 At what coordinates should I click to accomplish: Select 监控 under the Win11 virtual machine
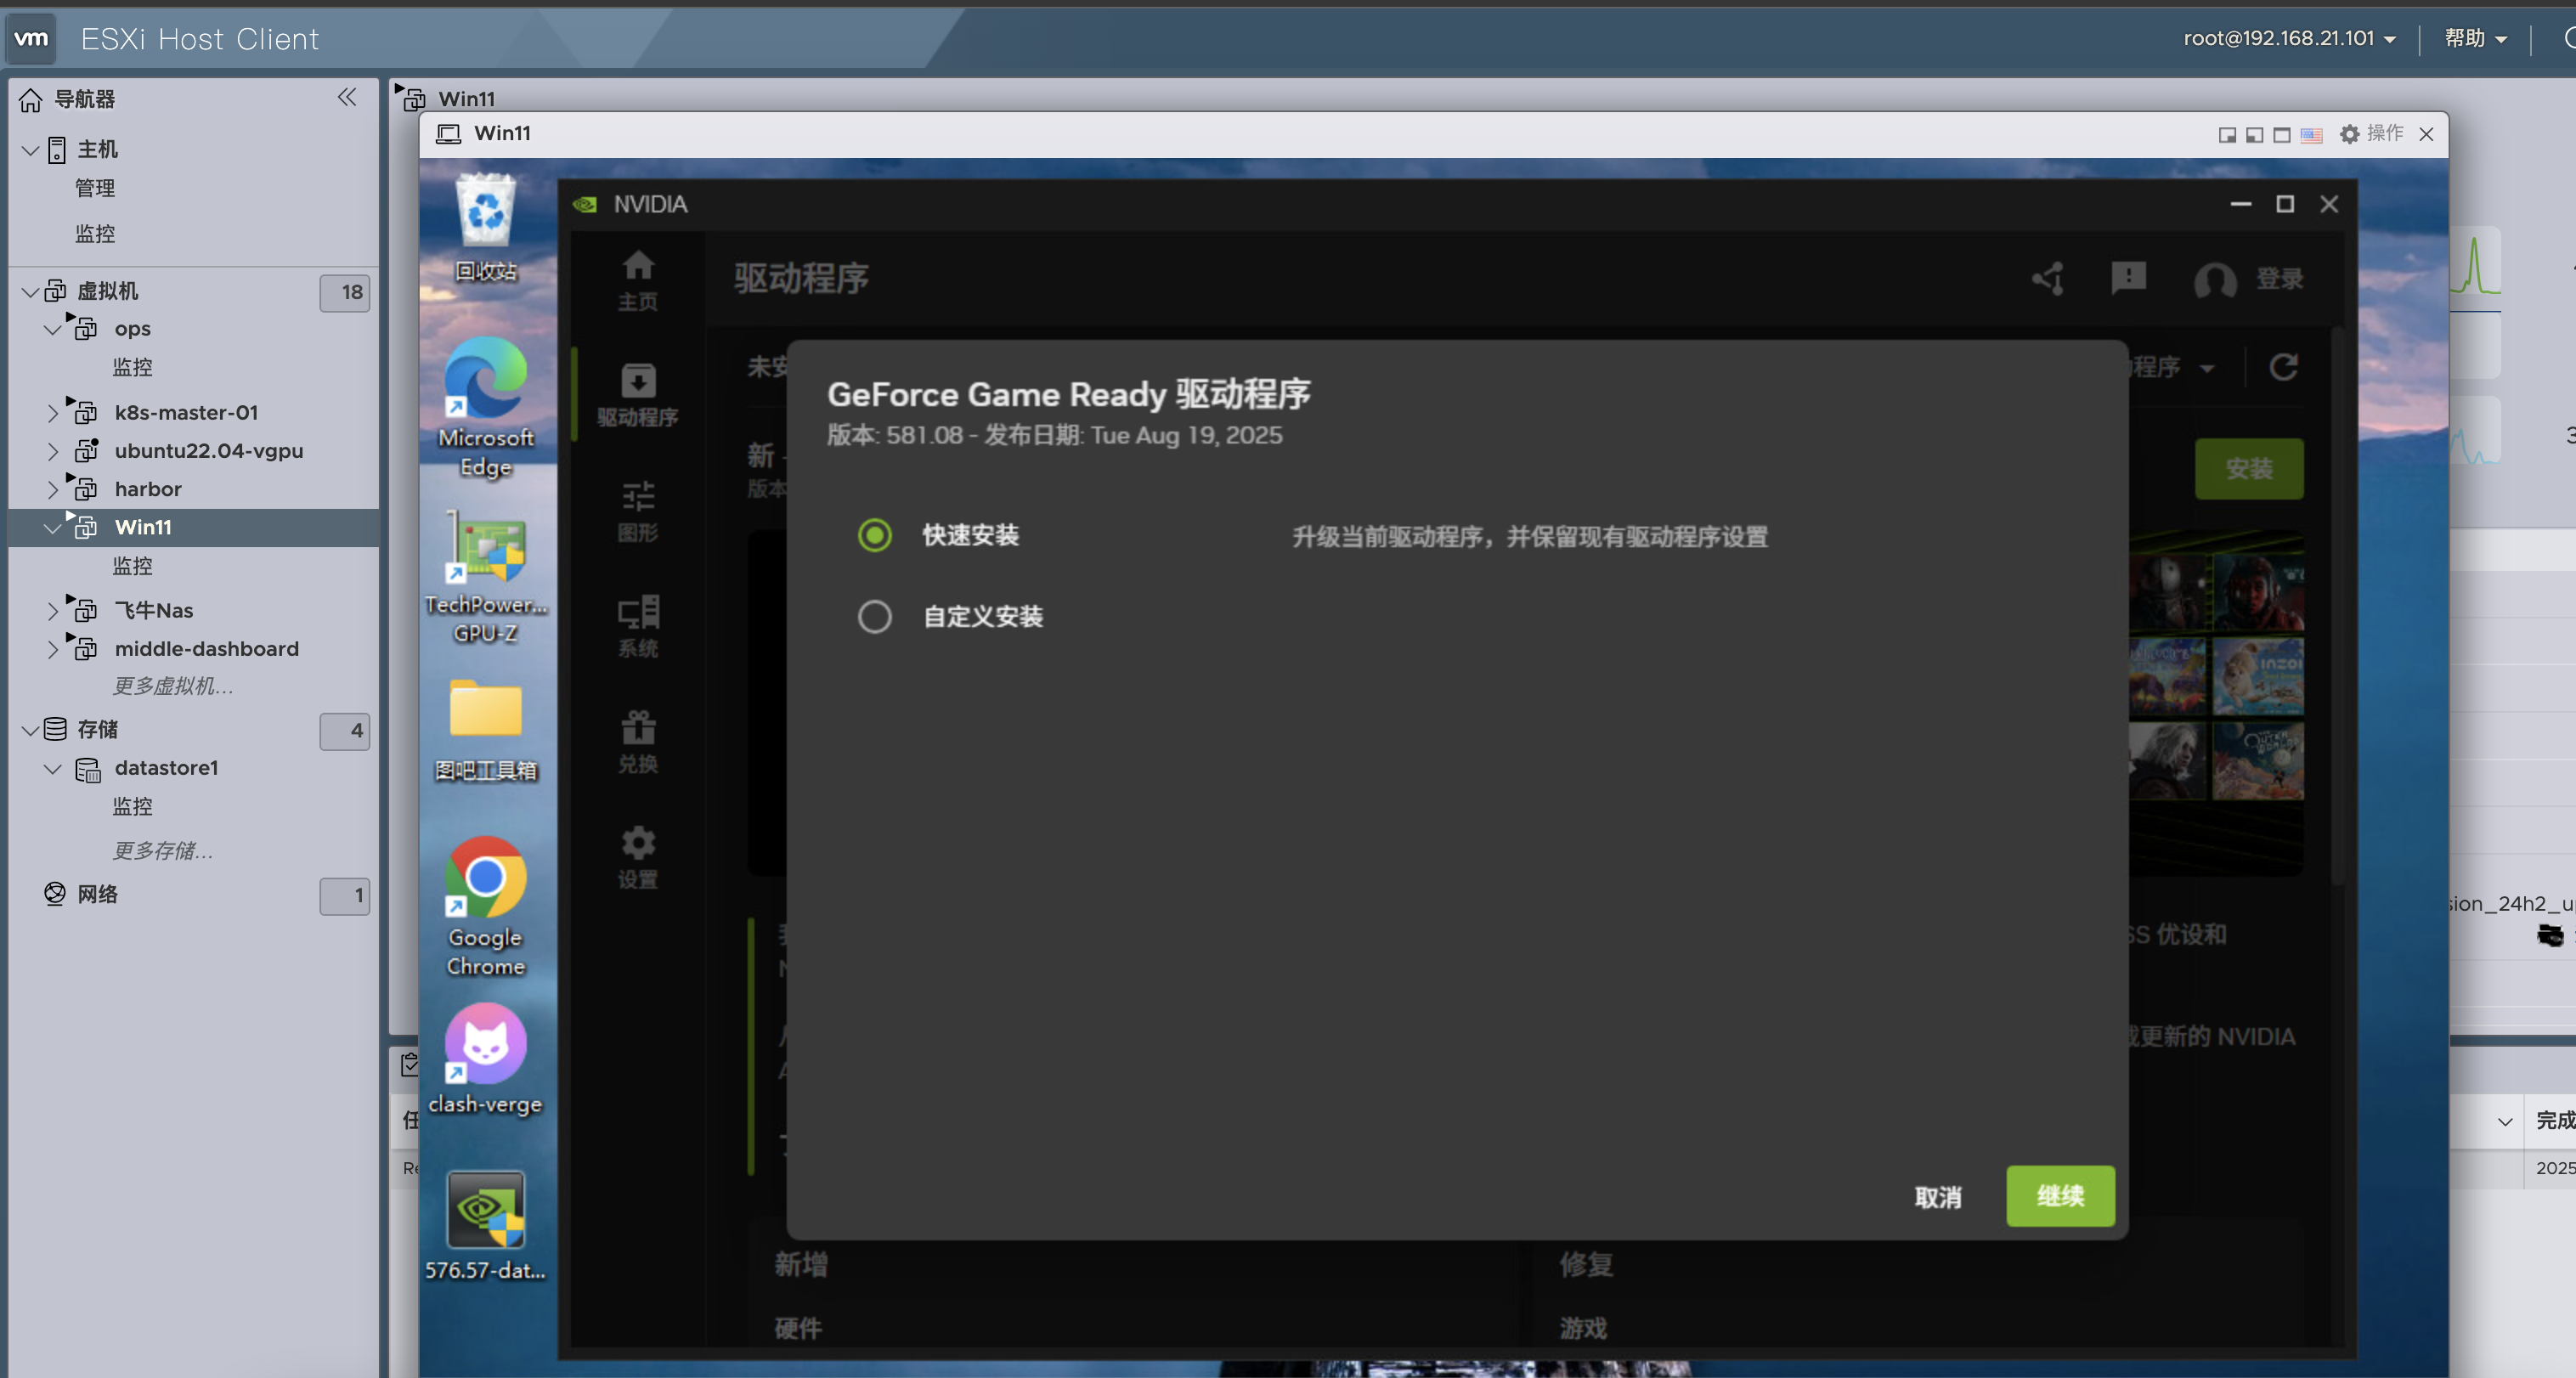[133, 564]
